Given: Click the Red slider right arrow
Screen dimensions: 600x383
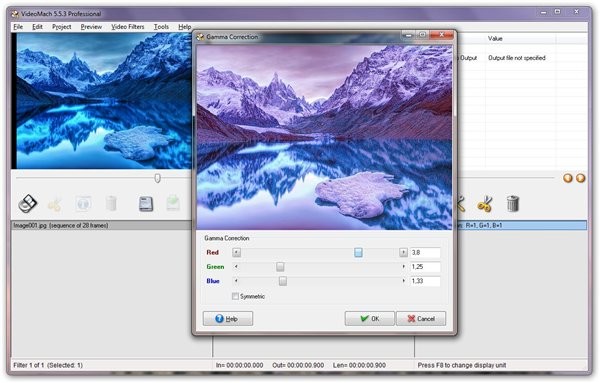Looking at the screenshot, I should coord(403,253).
